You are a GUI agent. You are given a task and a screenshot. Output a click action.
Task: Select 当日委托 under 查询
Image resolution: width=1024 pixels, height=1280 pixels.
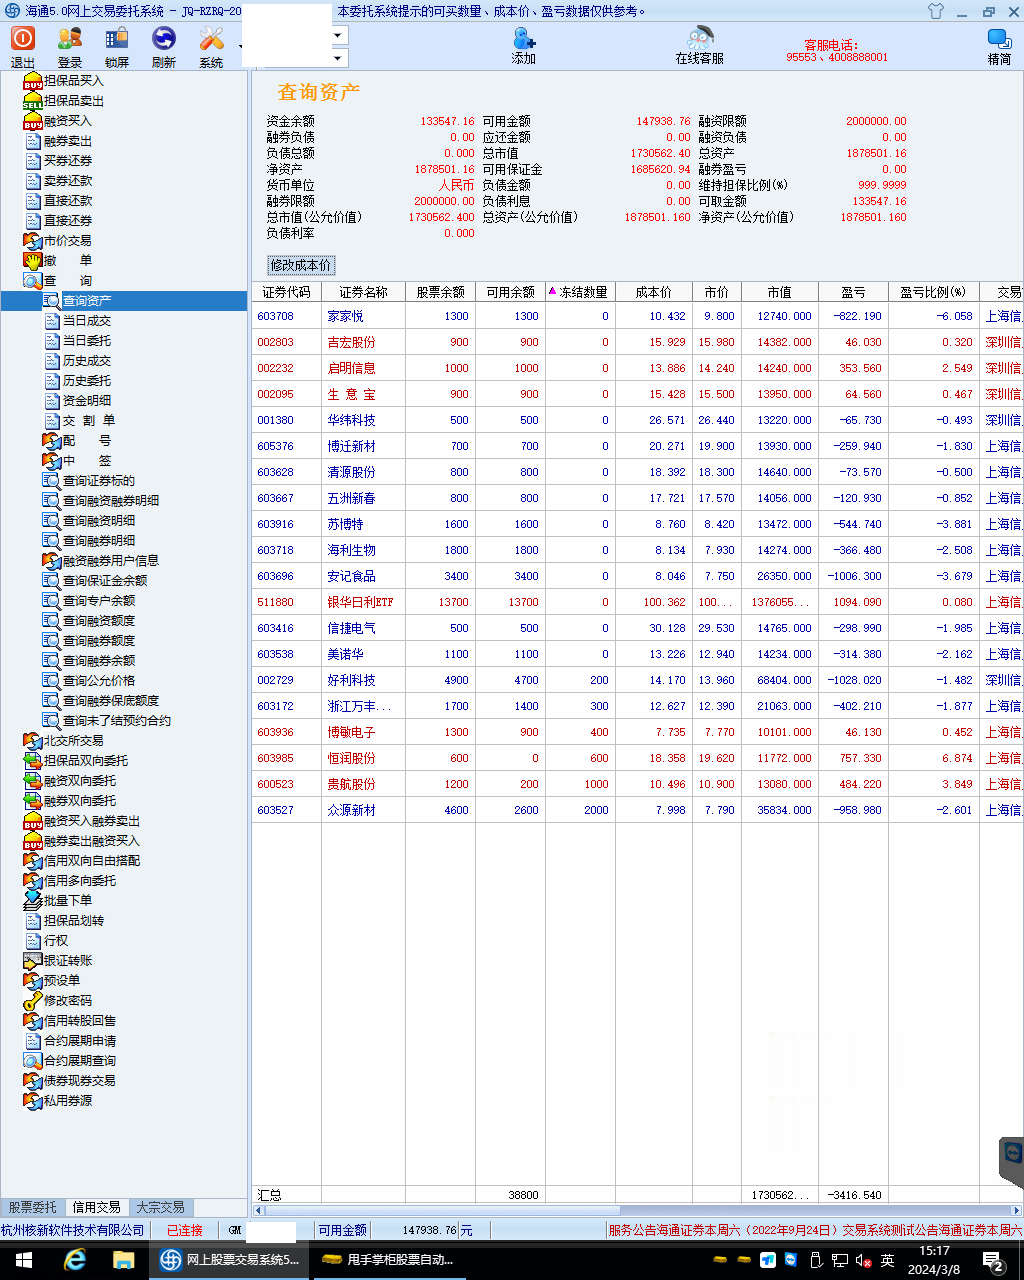coord(87,340)
